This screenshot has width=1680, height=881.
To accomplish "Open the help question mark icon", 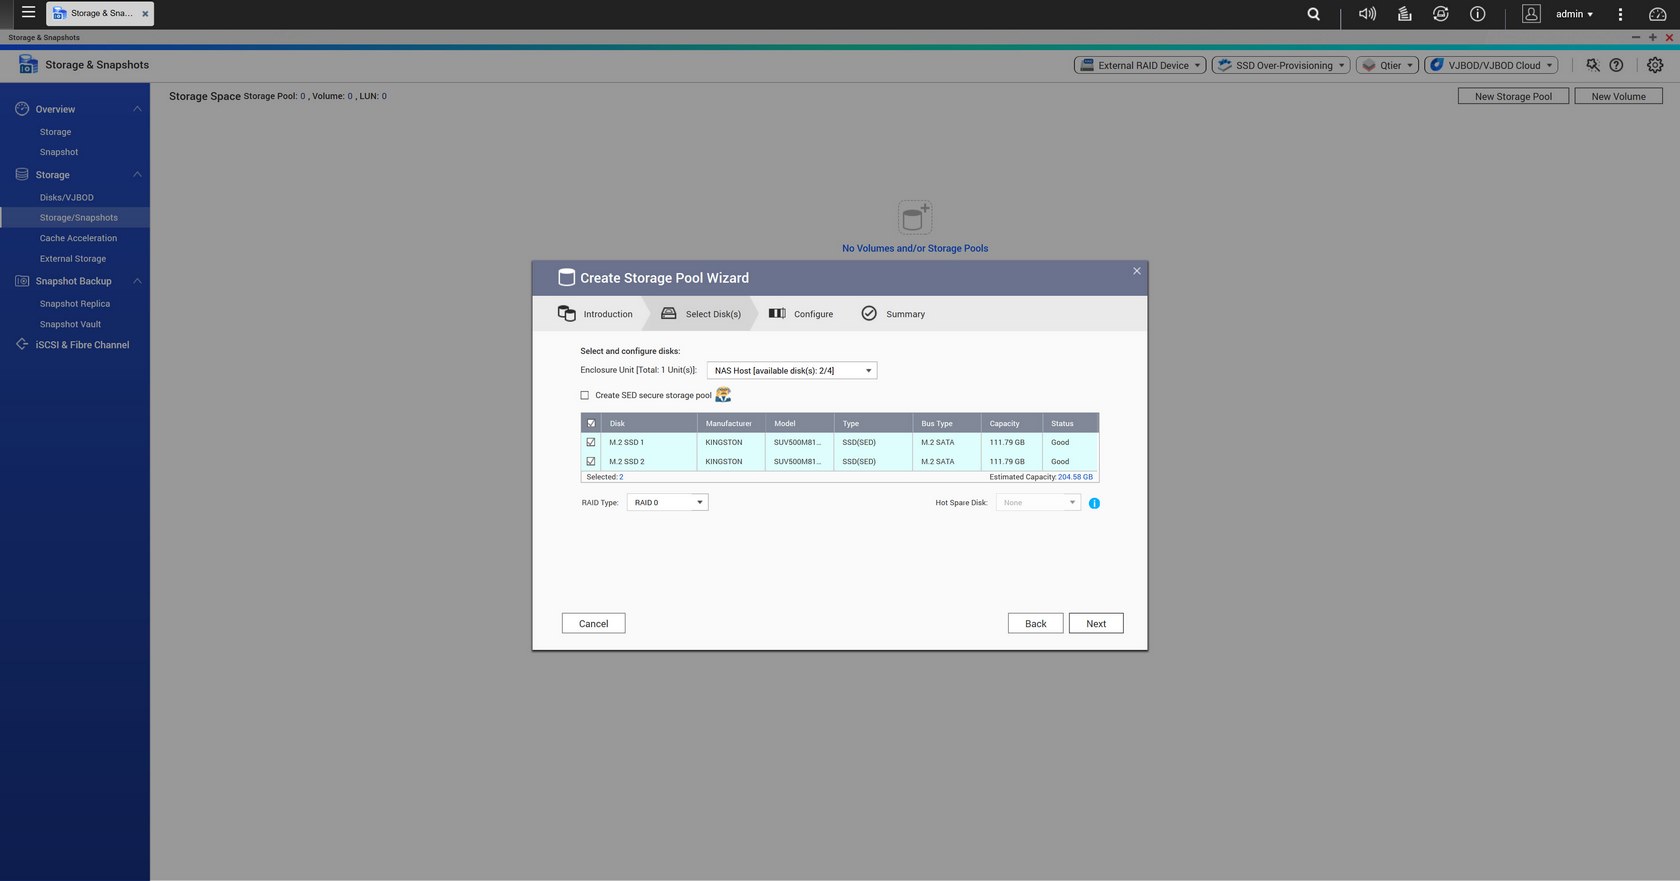I will [x=1616, y=65].
